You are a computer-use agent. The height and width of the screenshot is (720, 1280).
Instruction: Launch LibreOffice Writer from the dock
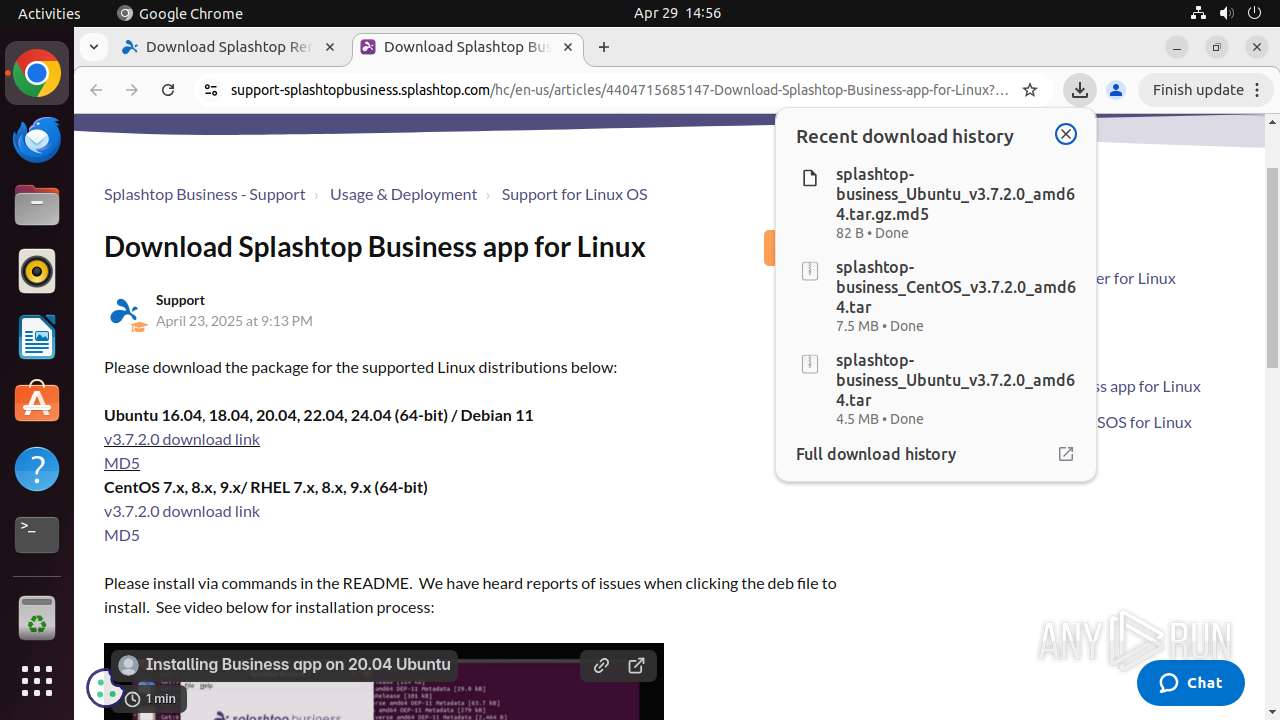[x=37, y=337]
